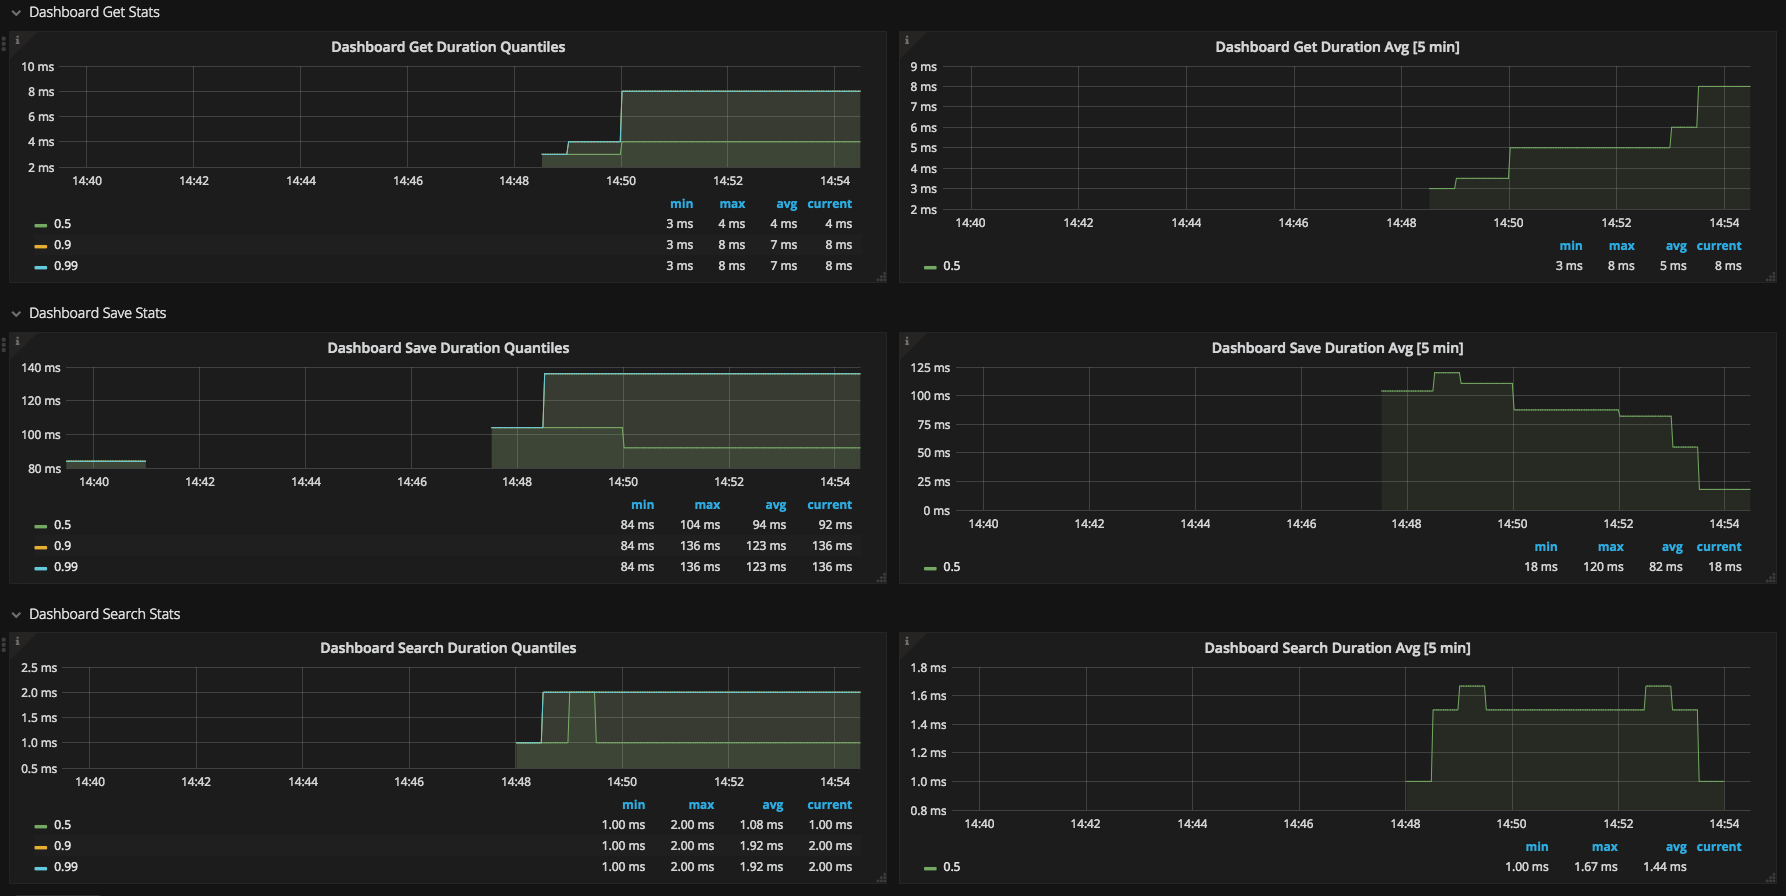Click resize handle of Dashboard Get Duration Quantiles panel
Viewport: 1786px width, 896px height.
(x=881, y=277)
